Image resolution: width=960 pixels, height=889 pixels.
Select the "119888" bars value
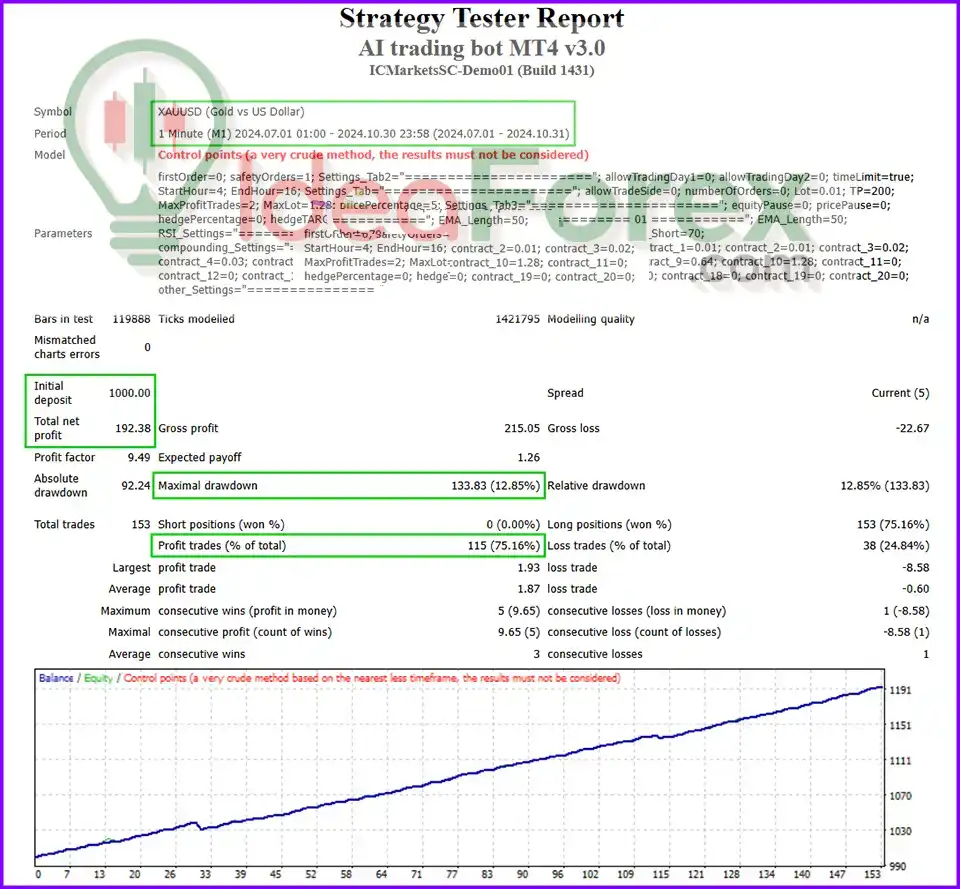131,319
